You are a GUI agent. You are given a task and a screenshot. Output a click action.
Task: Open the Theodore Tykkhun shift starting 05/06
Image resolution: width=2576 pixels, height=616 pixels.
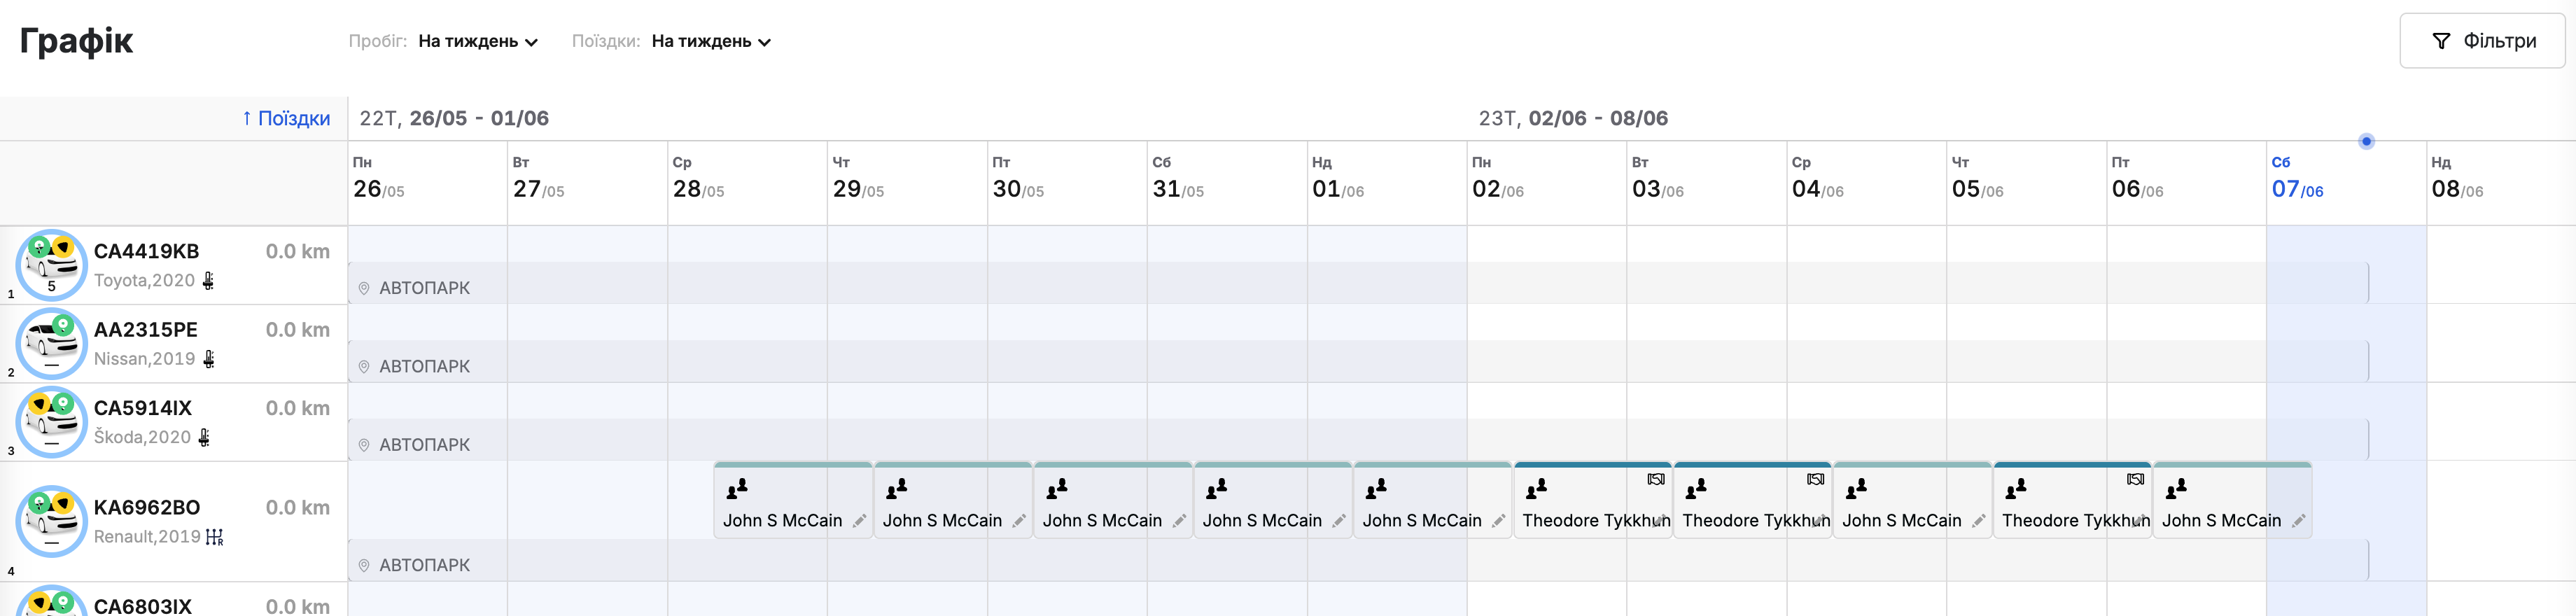pos(2072,501)
